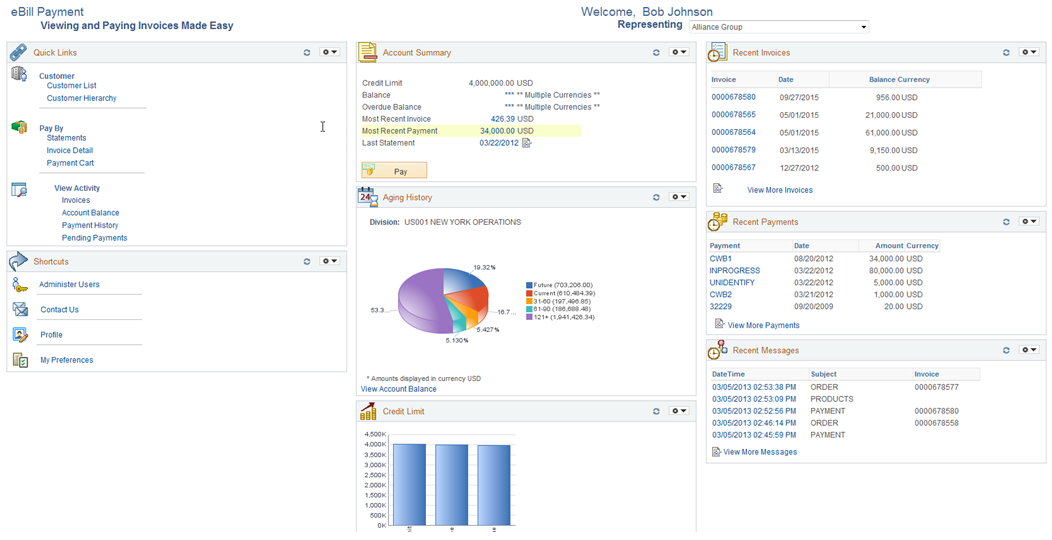The image size is (1052, 540).
Task: Sort Recent Payments by Amount column header
Action: 890,246
